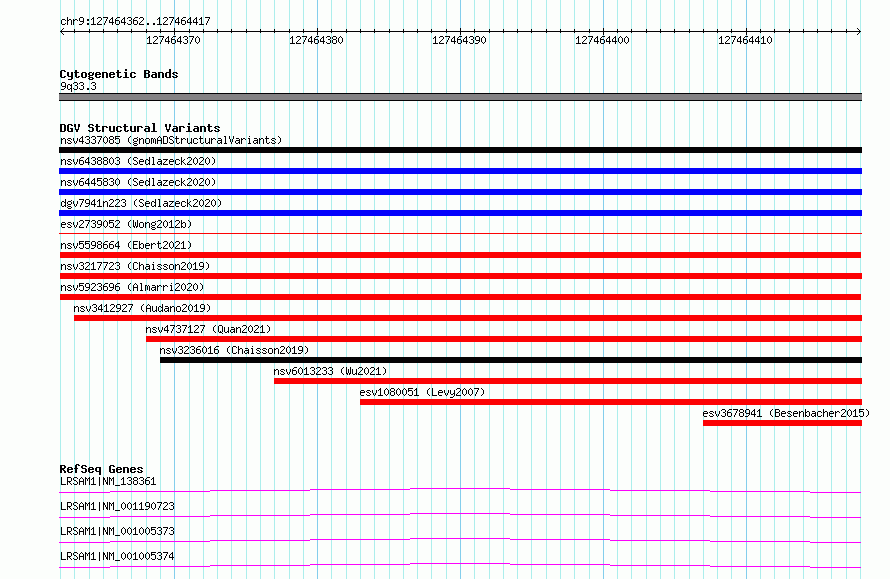This screenshot has height=579, width=890.
Task: Select the blue dgv7941n223 variant bar
Action: point(460,213)
